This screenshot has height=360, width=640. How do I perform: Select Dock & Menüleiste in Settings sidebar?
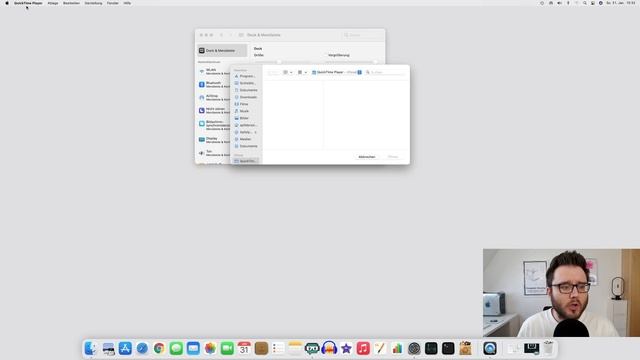coord(222,51)
